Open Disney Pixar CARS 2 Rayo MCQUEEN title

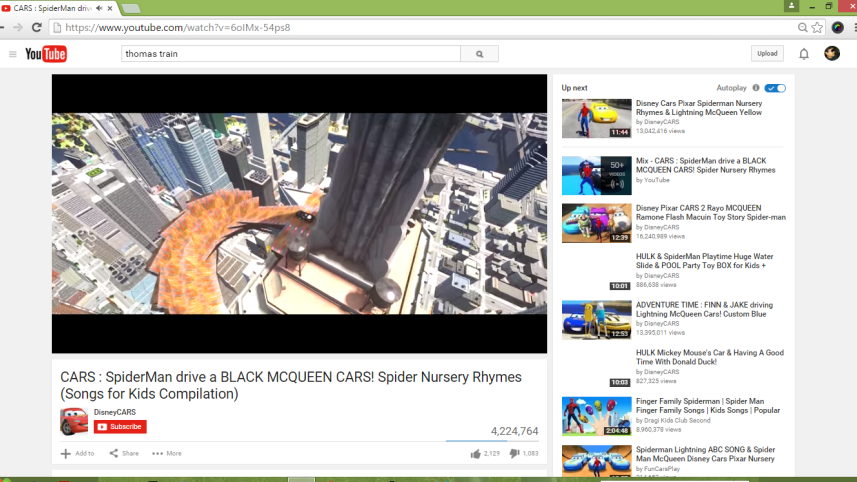(x=711, y=213)
